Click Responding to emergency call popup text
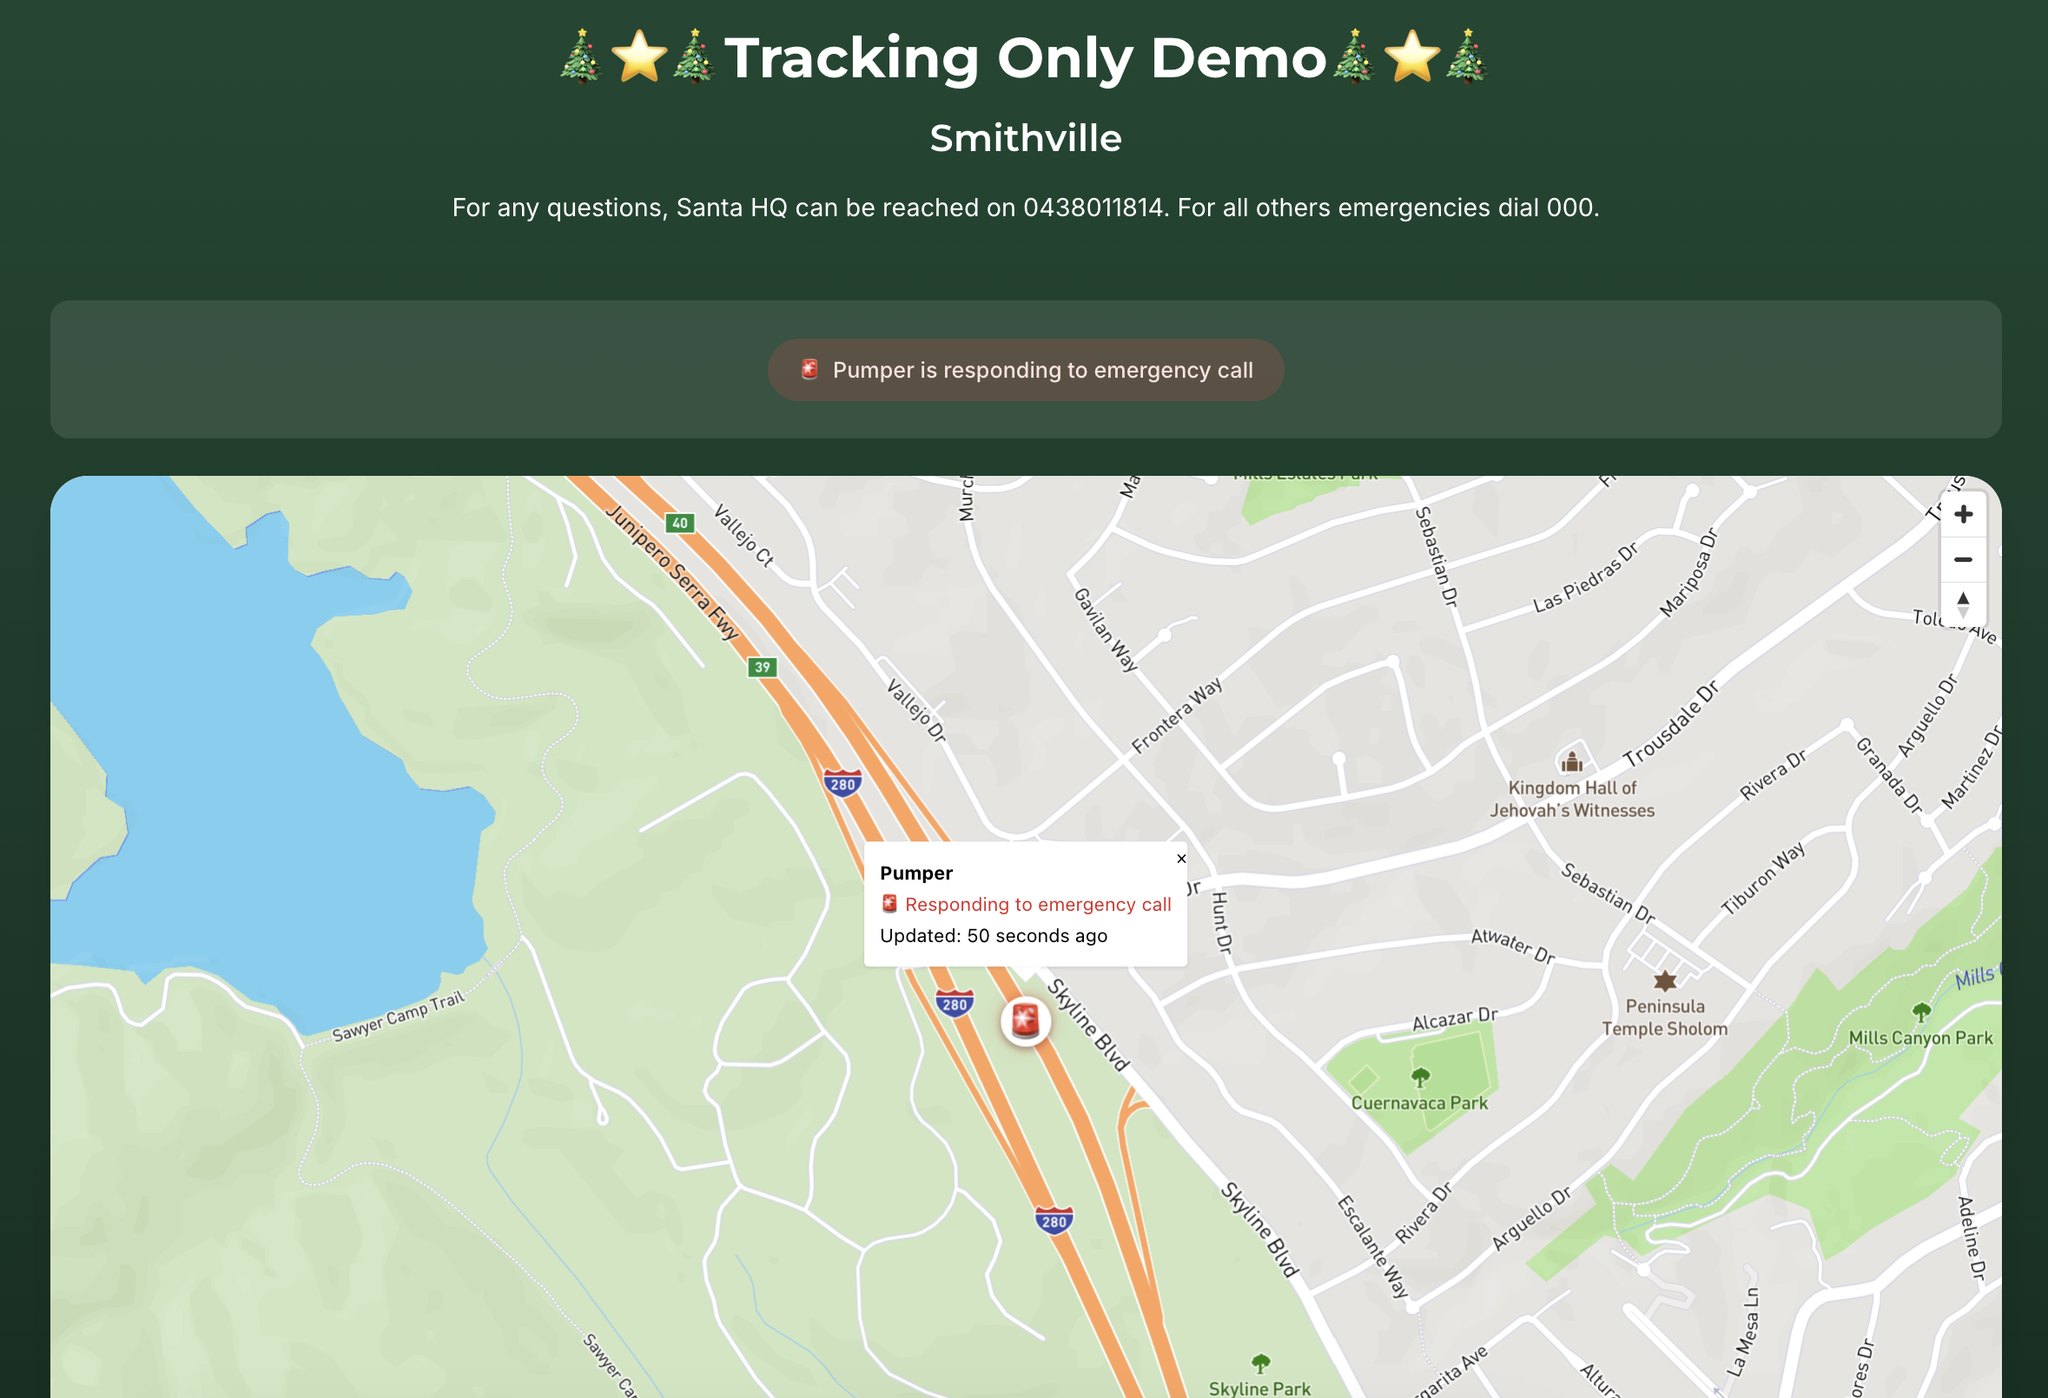Screen dimensions: 2048x1398 [1037, 904]
